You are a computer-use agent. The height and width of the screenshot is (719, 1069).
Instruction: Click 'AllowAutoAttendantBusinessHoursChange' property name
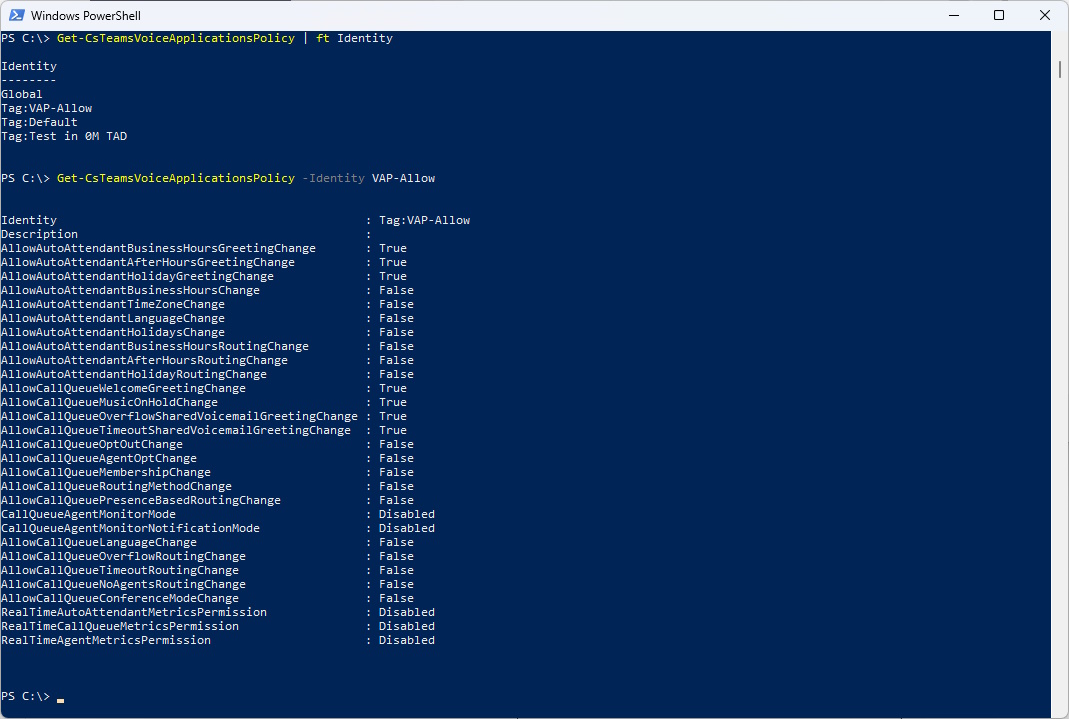point(130,290)
